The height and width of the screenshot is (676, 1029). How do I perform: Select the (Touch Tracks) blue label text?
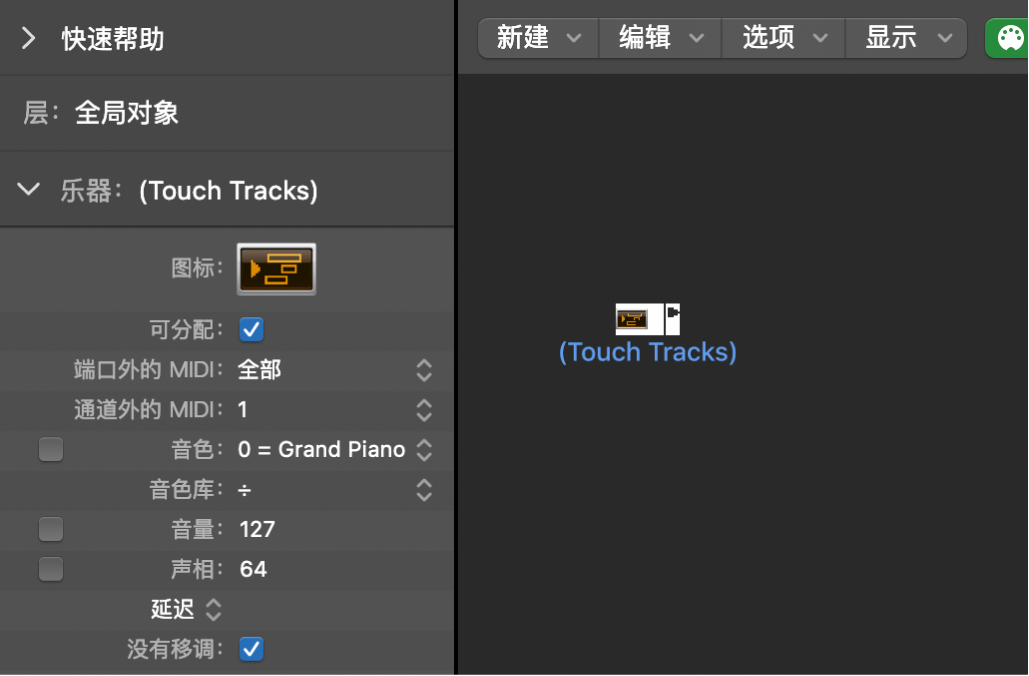tap(646, 352)
